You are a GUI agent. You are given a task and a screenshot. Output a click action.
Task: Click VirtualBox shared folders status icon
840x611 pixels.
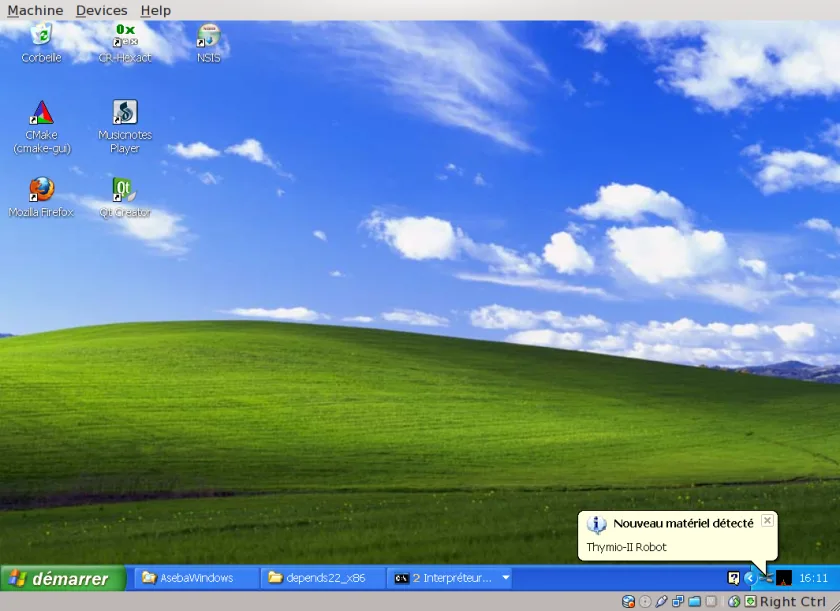(694, 601)
